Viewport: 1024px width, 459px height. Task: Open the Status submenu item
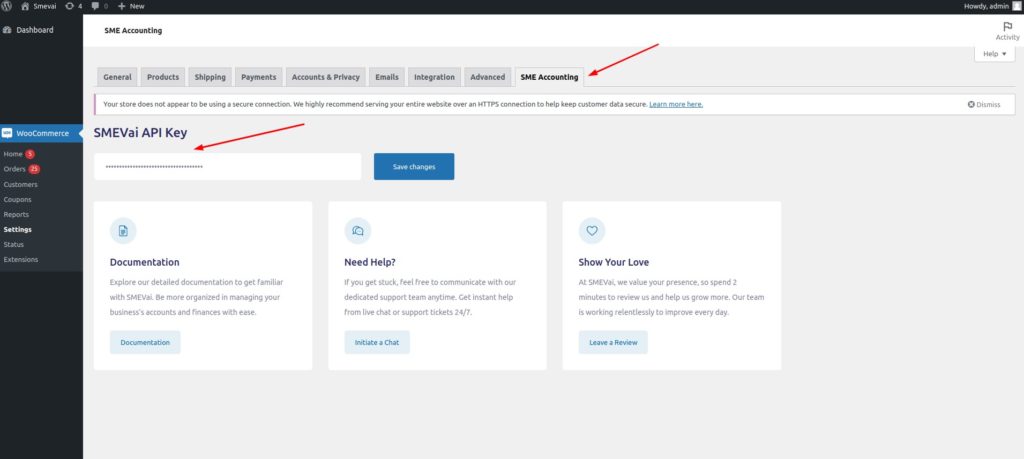[x=14, y=244]
